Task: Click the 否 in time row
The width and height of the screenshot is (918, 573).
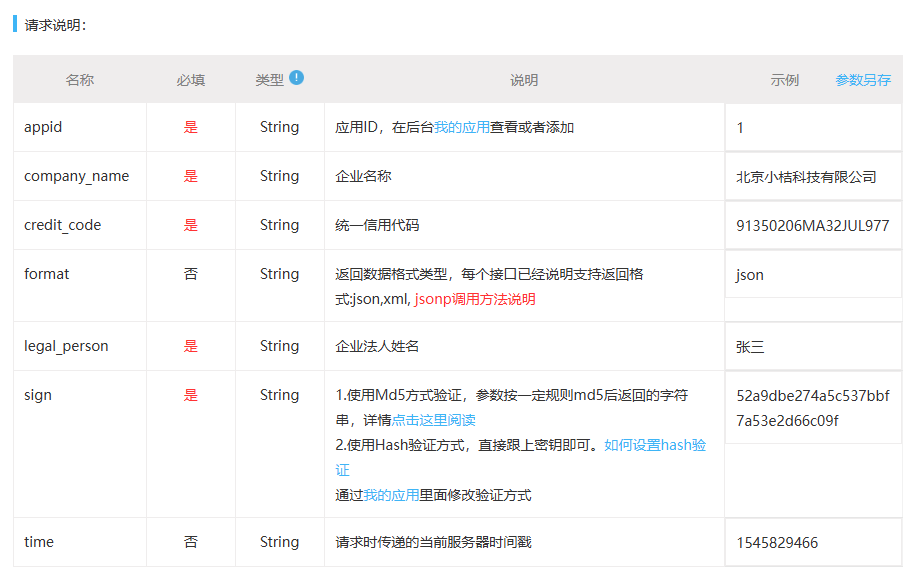Action: pos(191,542)
